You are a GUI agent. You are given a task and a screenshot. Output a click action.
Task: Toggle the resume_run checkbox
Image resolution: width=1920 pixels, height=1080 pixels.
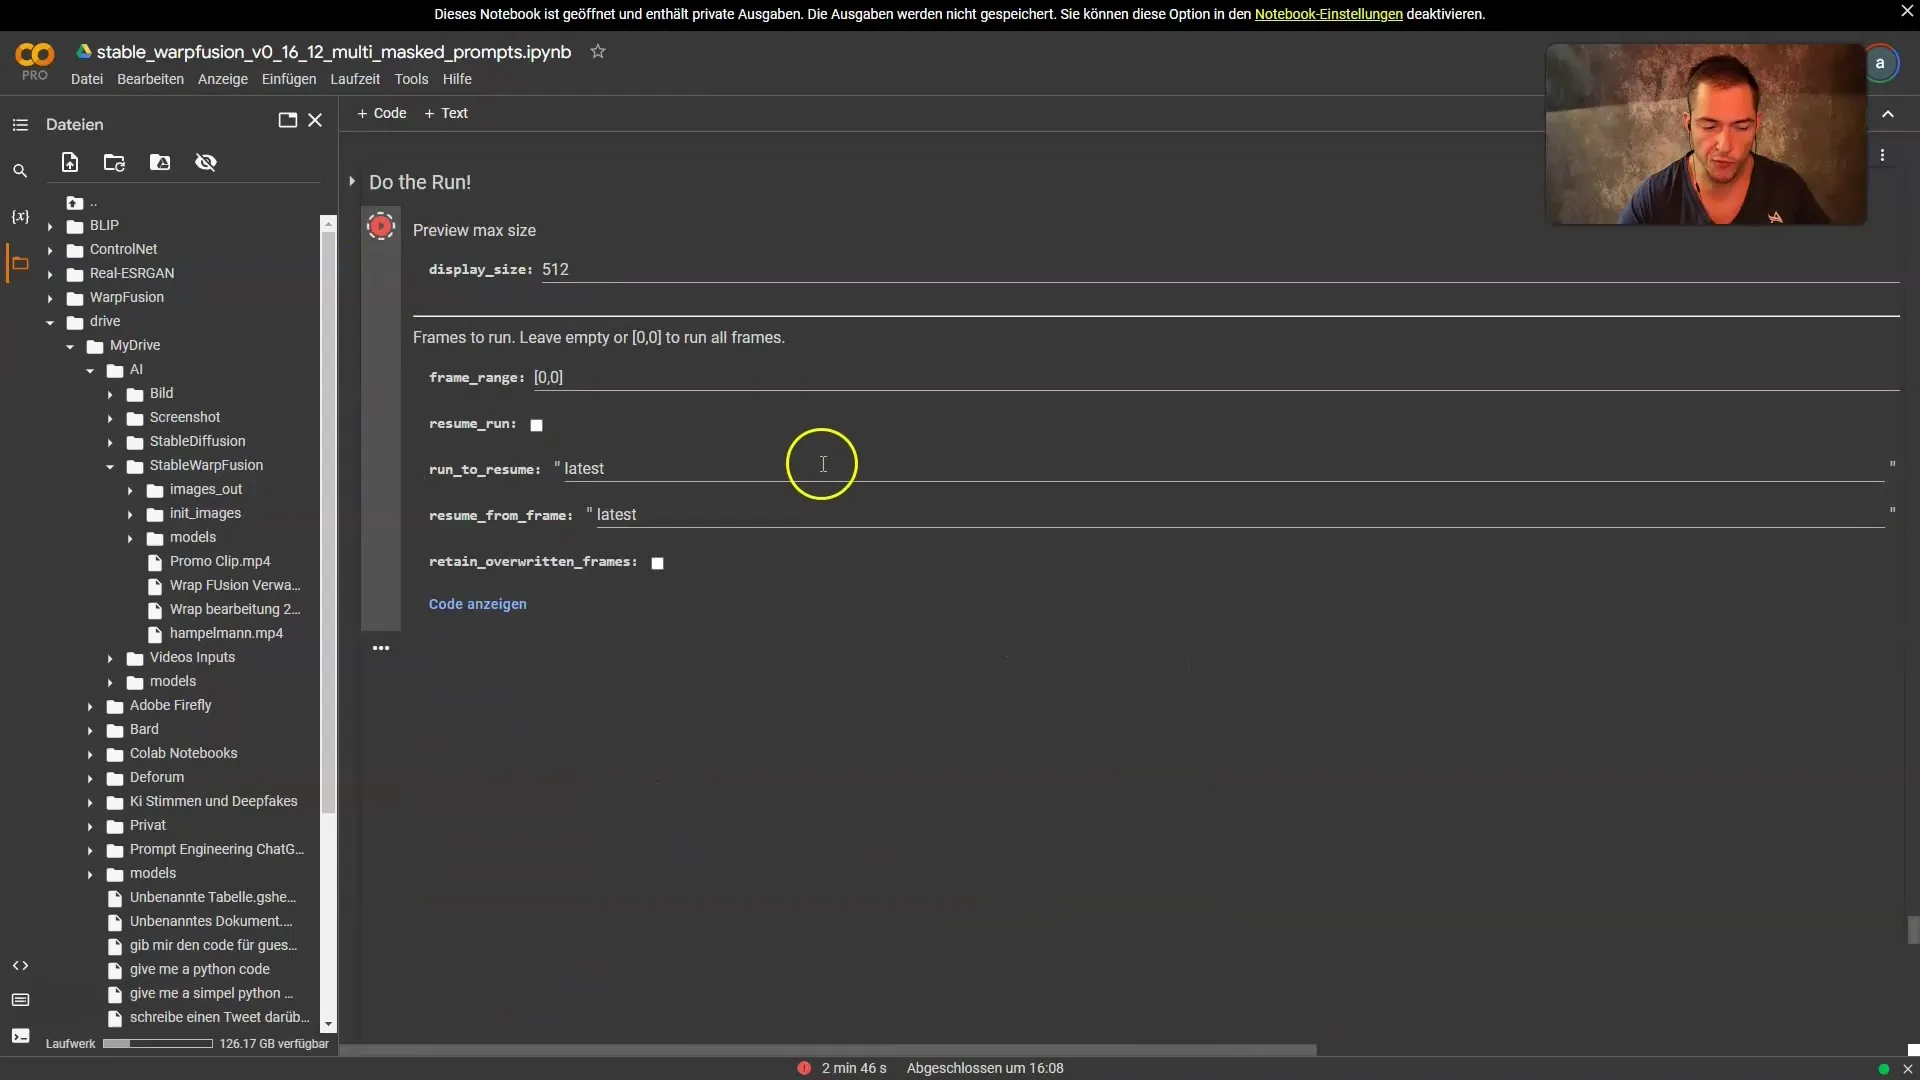[535, 423]
